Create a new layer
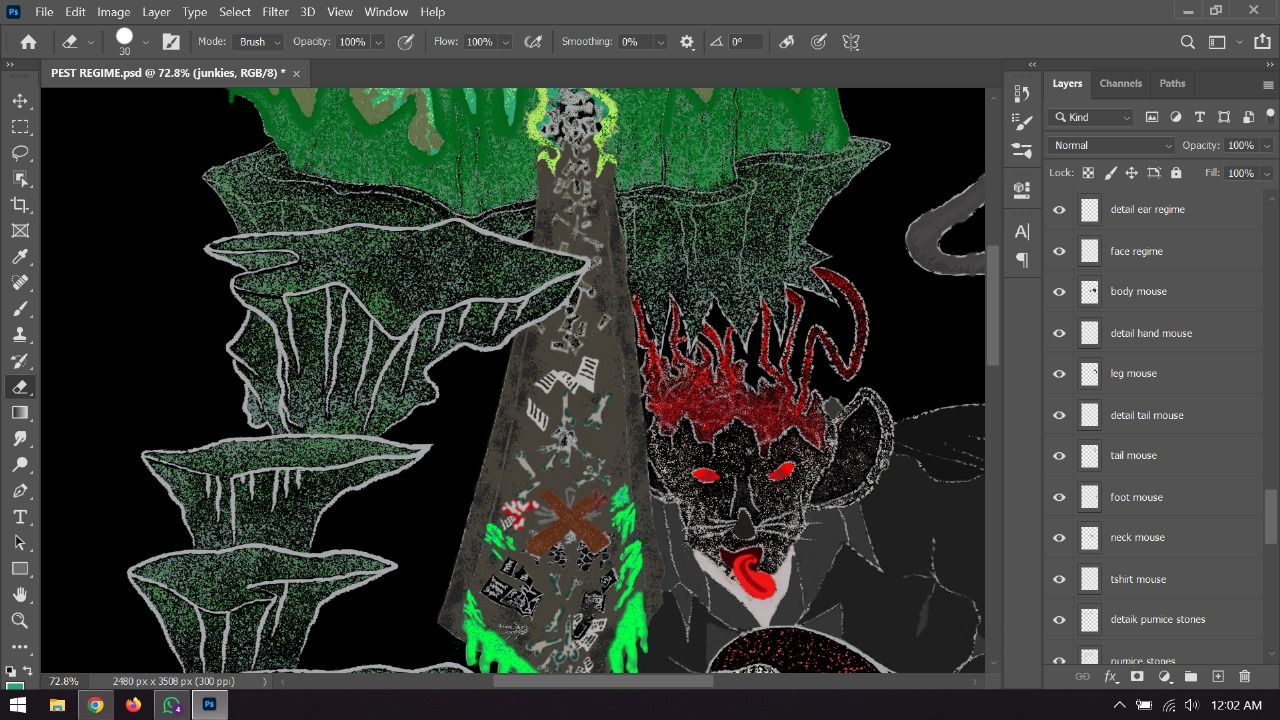Screen dimensions: 1280x720 point(1218,677)
